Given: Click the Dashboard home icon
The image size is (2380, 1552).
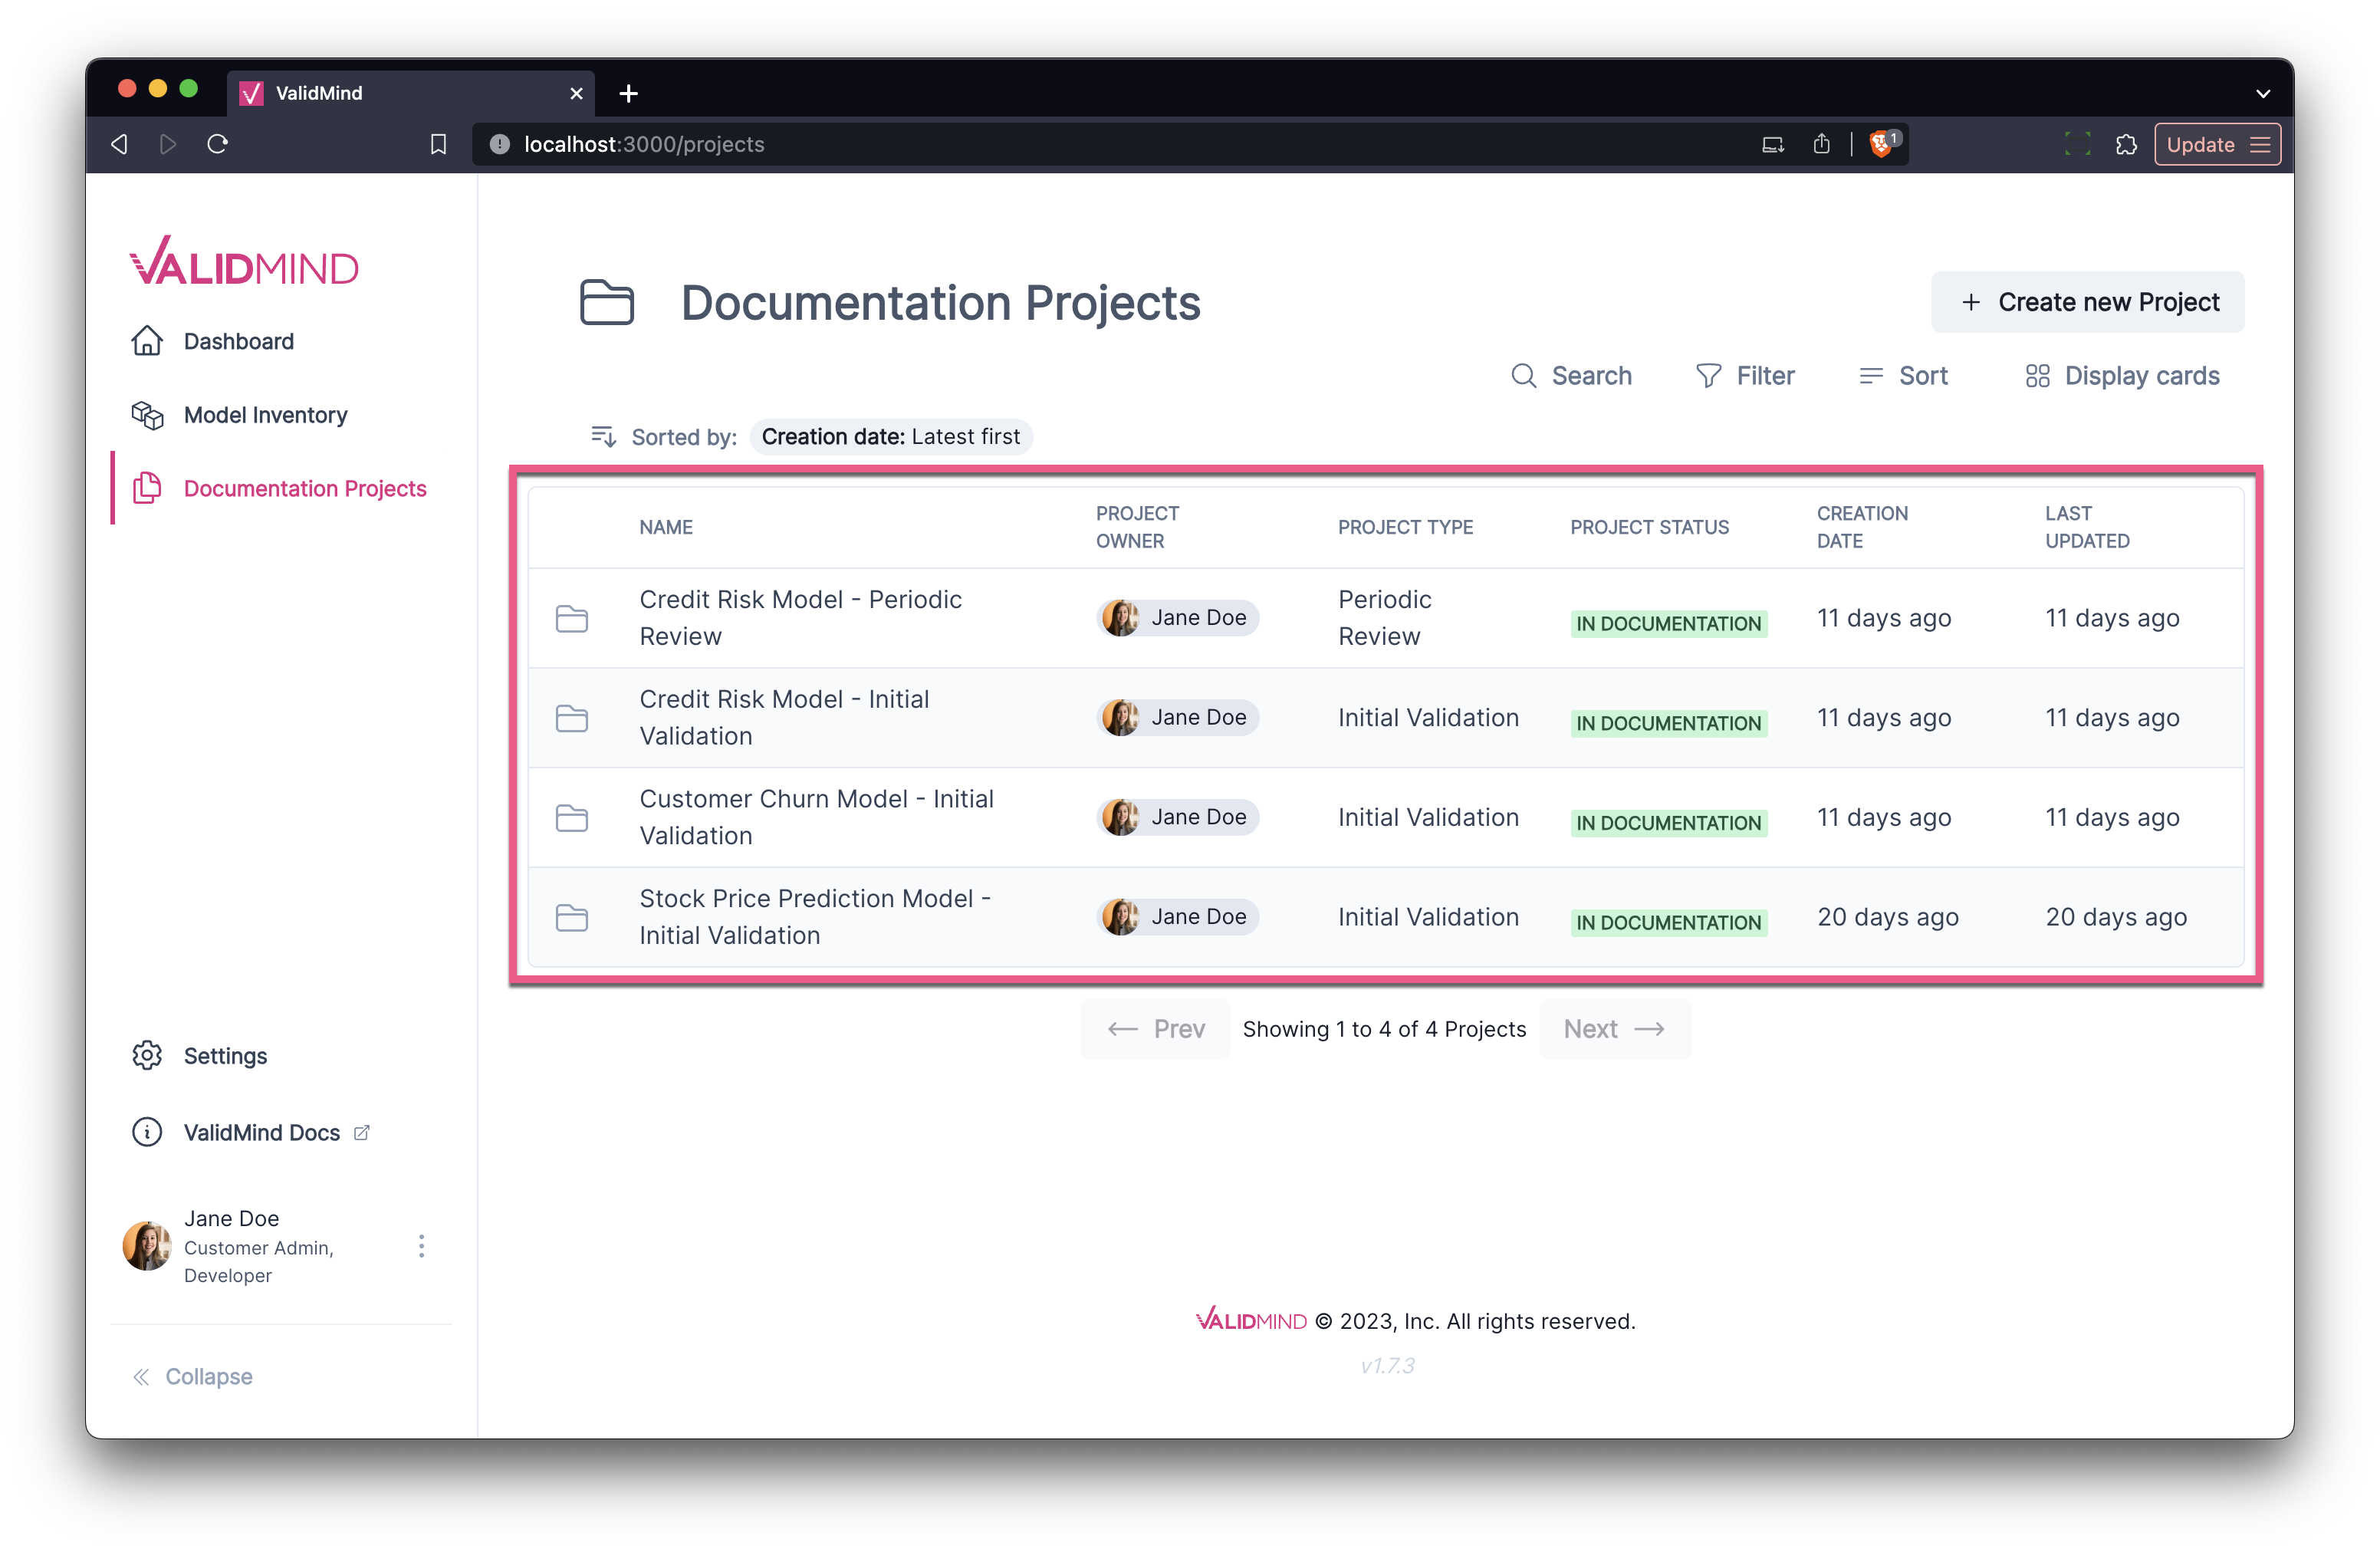Looking at the screenshot, I should [147, 341].
